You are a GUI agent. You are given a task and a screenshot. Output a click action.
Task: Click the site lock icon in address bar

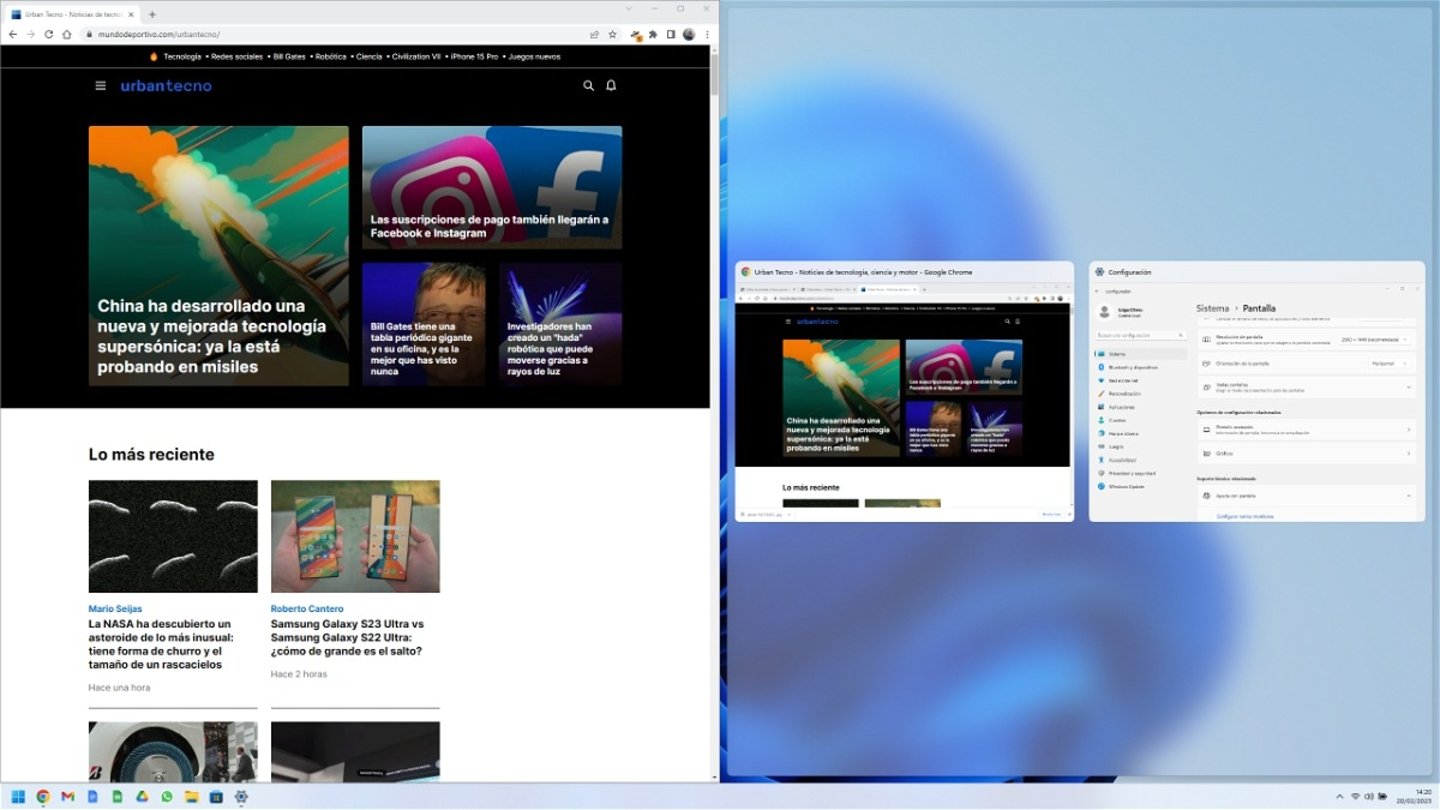pyautogui.click(x=89, y=34)
